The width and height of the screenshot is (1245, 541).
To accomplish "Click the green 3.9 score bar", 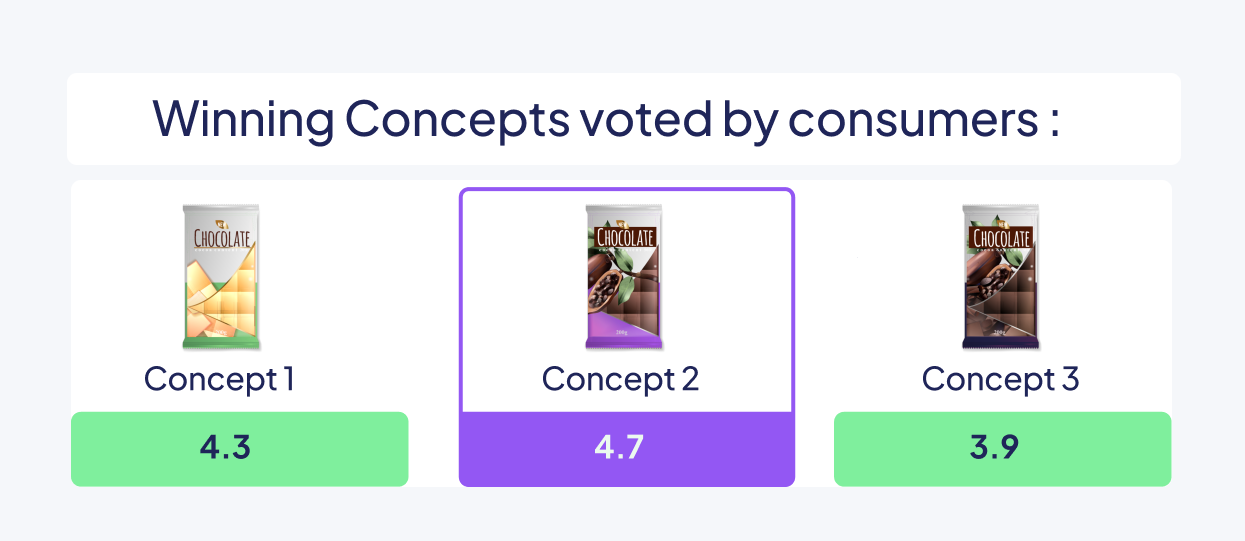I will pyautogui.click(x=1002, y=449).
